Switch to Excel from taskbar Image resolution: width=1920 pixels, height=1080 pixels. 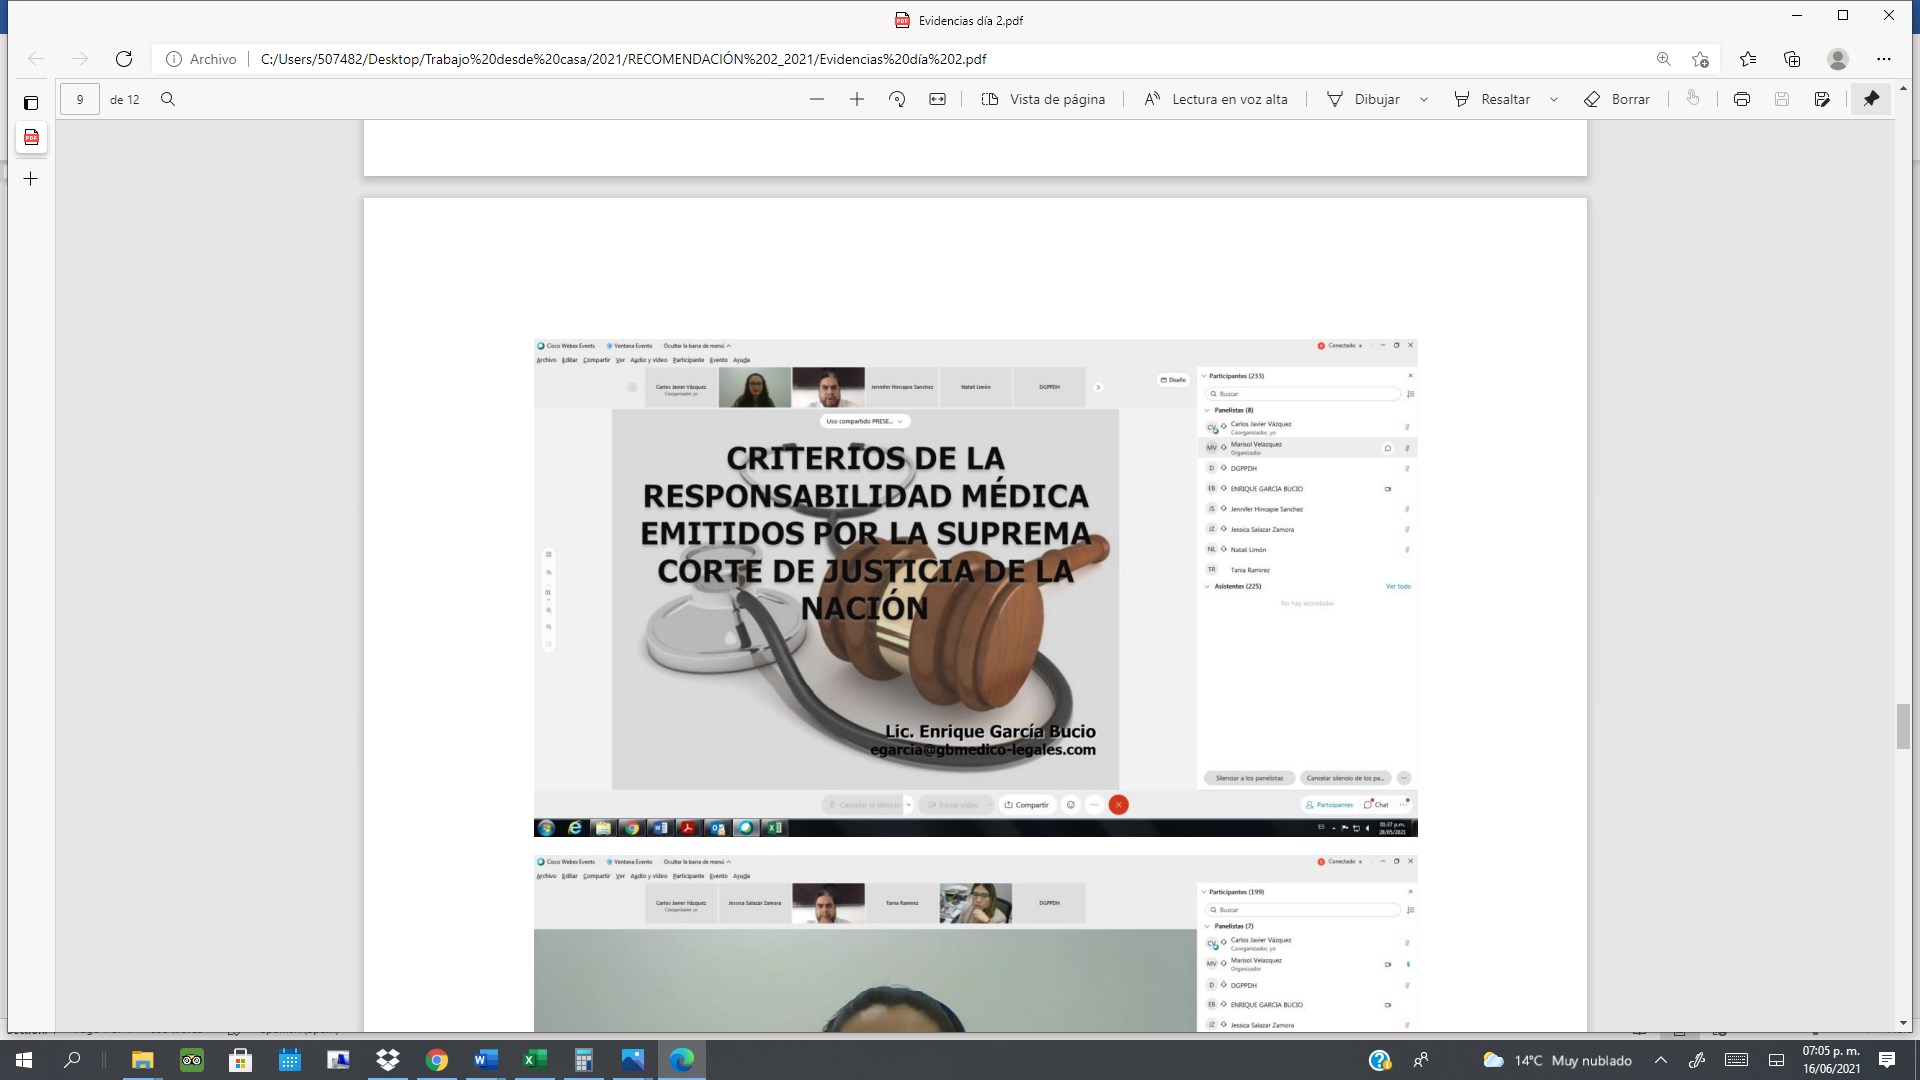click(x=534, y=1060)
